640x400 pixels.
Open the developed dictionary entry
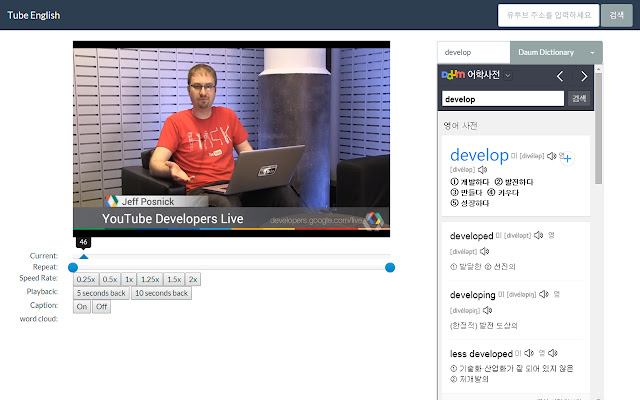(x=471, y=236)
